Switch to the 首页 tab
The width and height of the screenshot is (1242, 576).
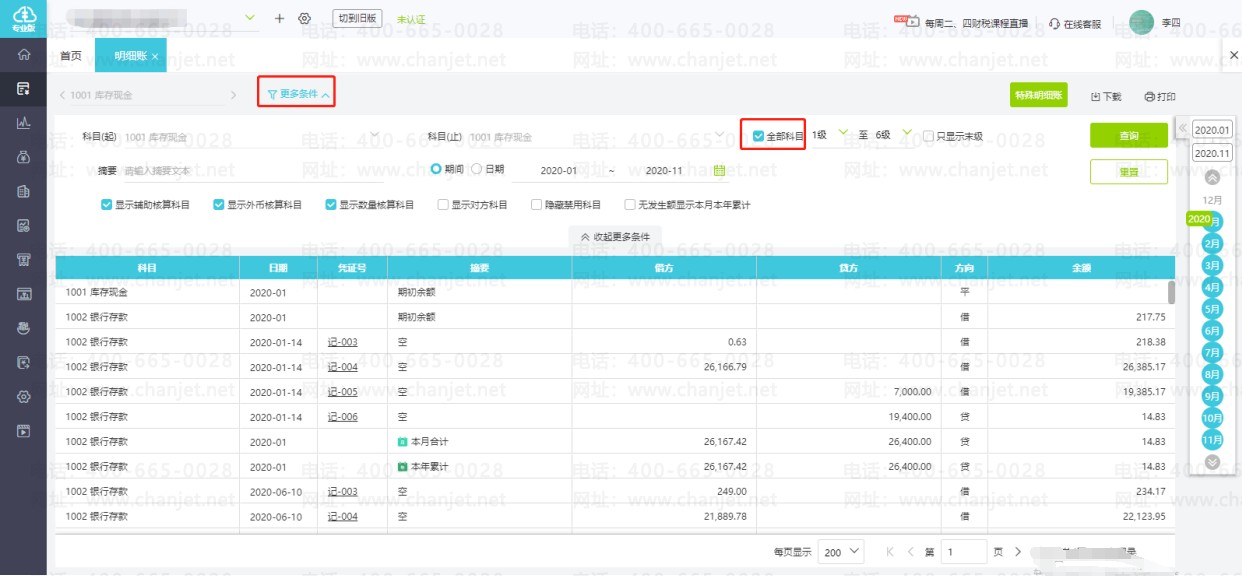tap(71, 57)
